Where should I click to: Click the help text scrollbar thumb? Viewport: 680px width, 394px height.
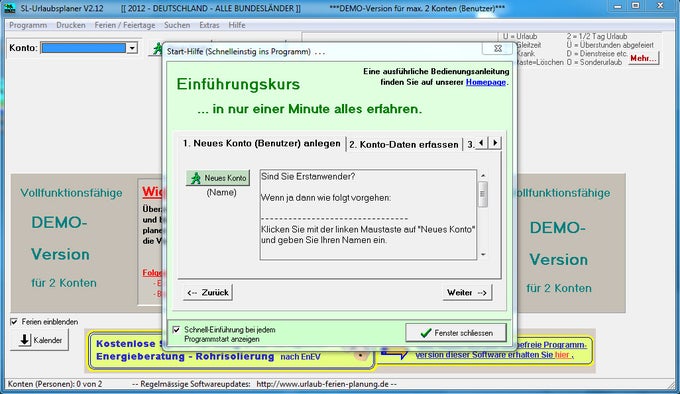(x=482, y=194)
